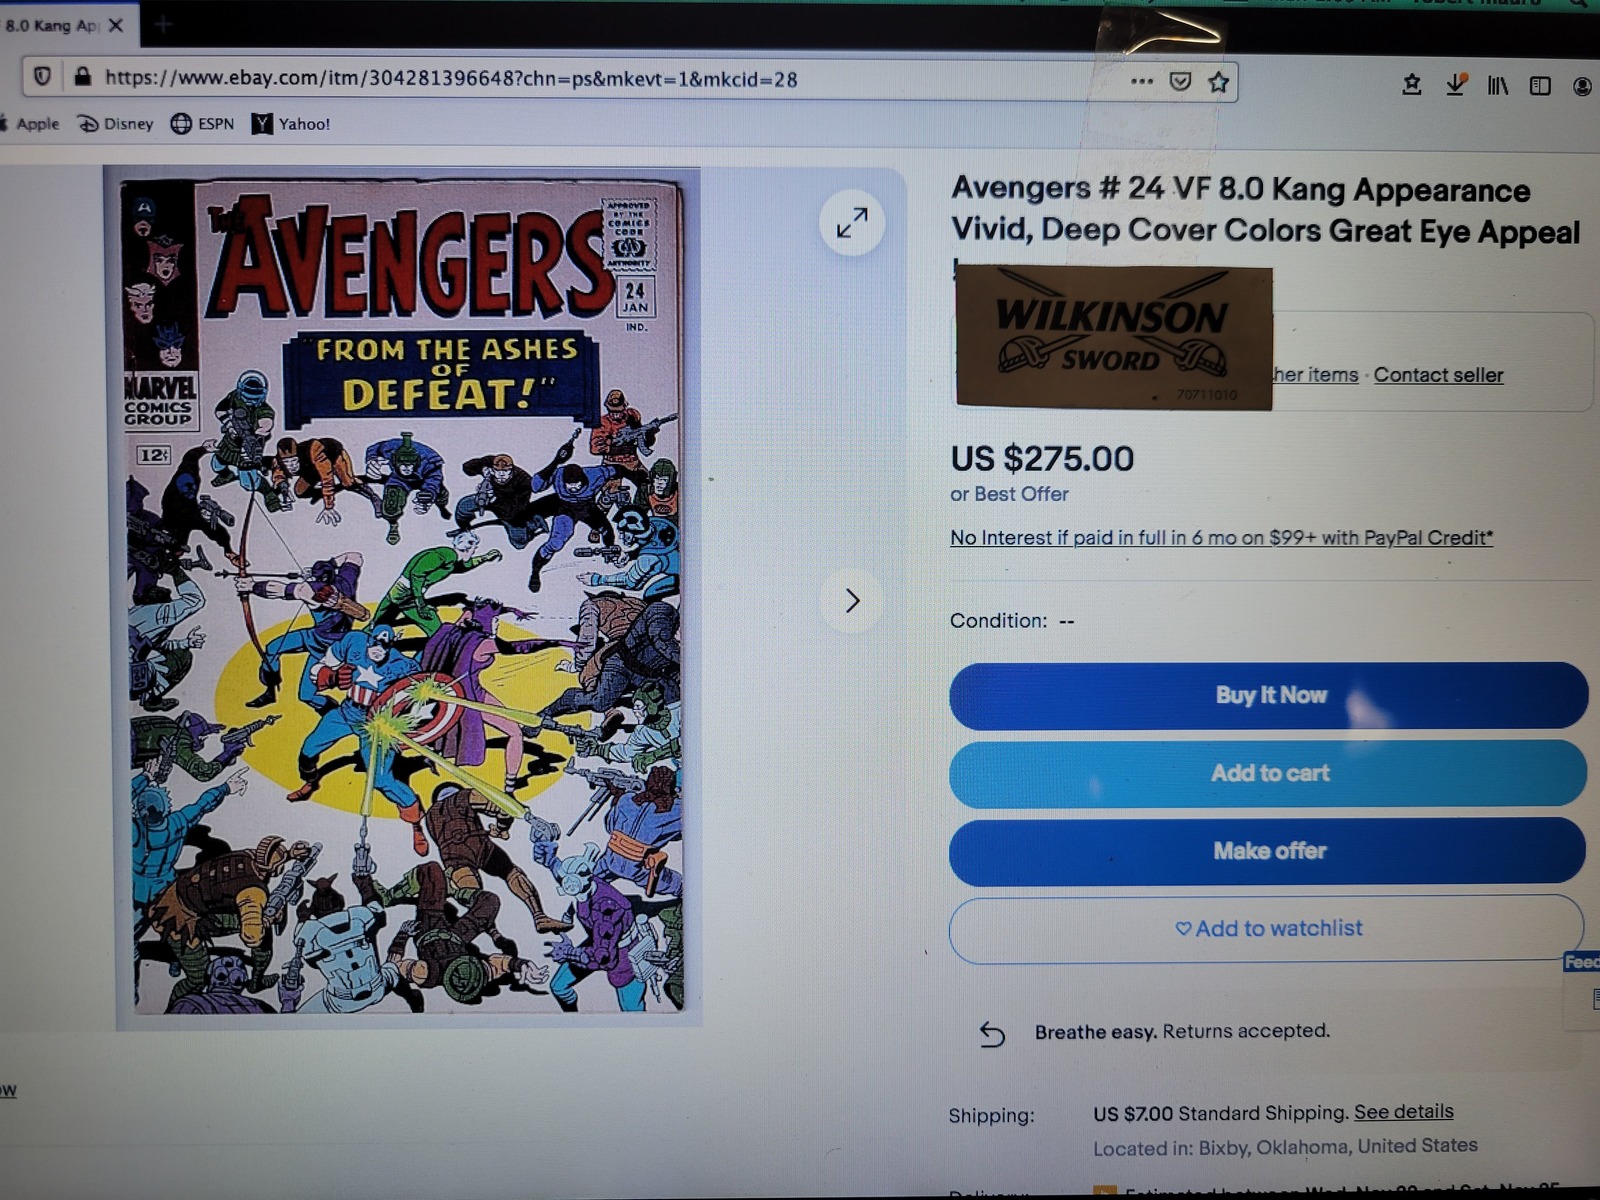Open the downloads arrow icon
This screenshot has height=1200, width=1600.
(1456, 85)
